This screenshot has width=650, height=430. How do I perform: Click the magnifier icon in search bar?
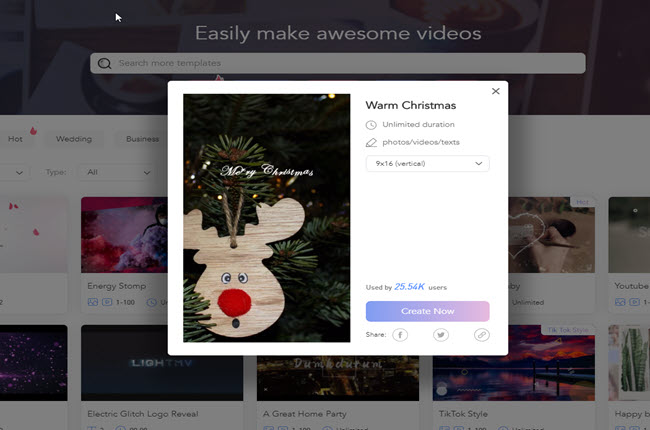click(x=104, y=64)
